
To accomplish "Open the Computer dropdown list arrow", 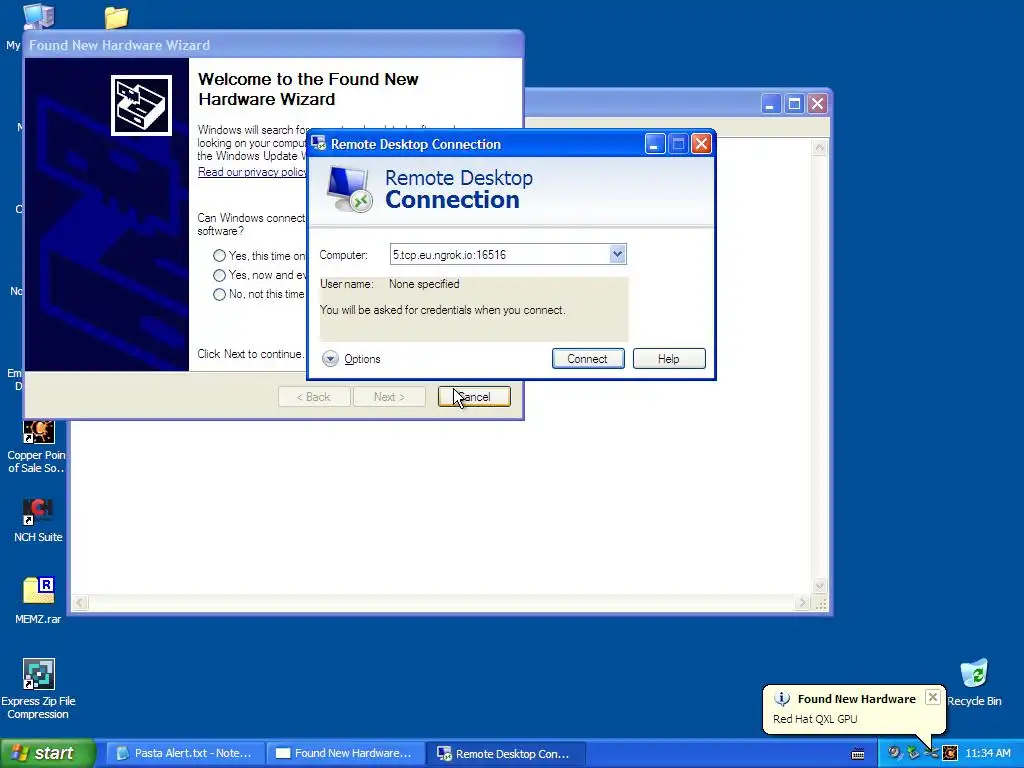I will coord(617,254).
